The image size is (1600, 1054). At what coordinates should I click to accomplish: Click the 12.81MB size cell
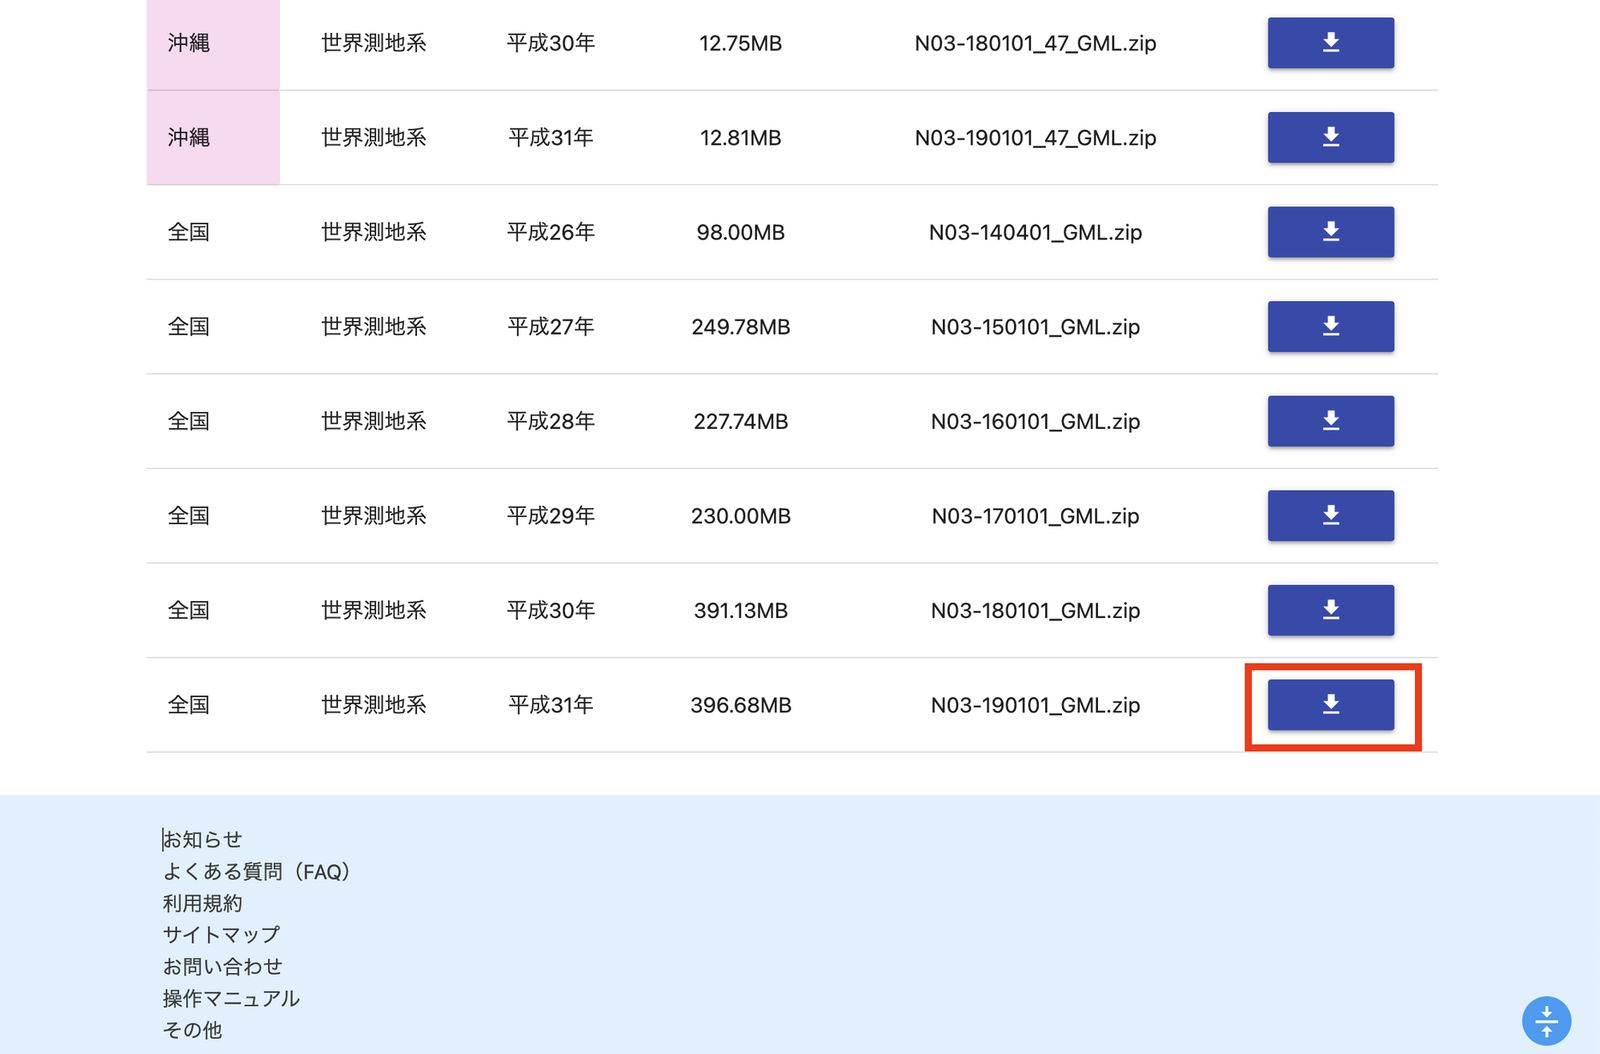[x=741, y=138]
